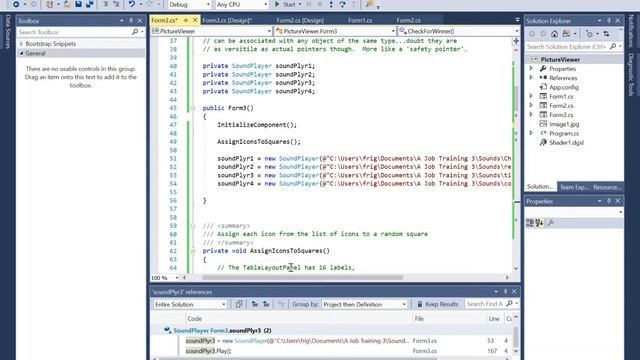This screenshot has width=640, height=360.
Task: Collapse the AssignIconsToSquares method block
Action: 193,251
